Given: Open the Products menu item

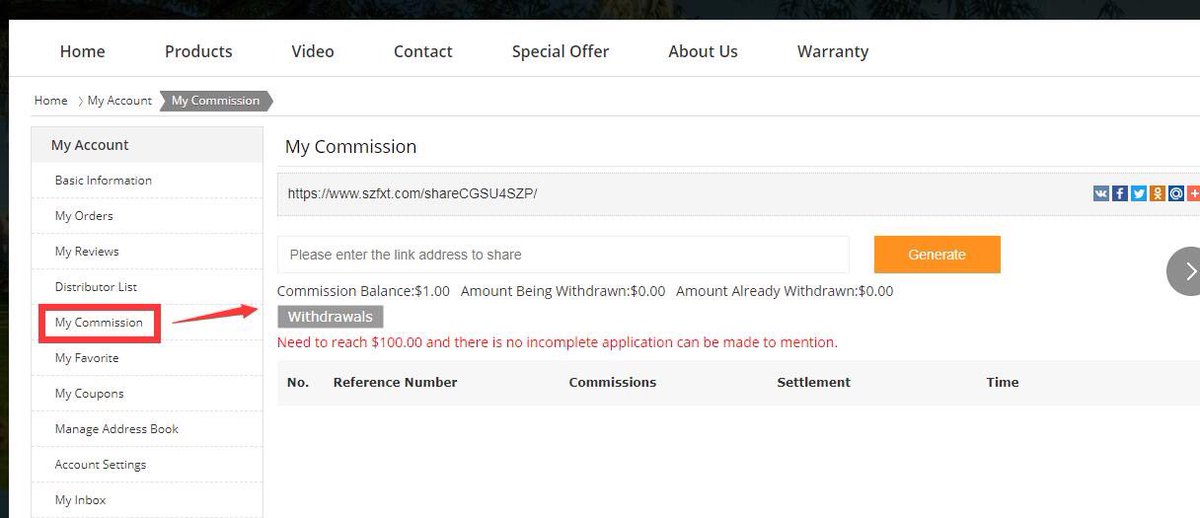Looking at the screenshot, I should point(198,52).
